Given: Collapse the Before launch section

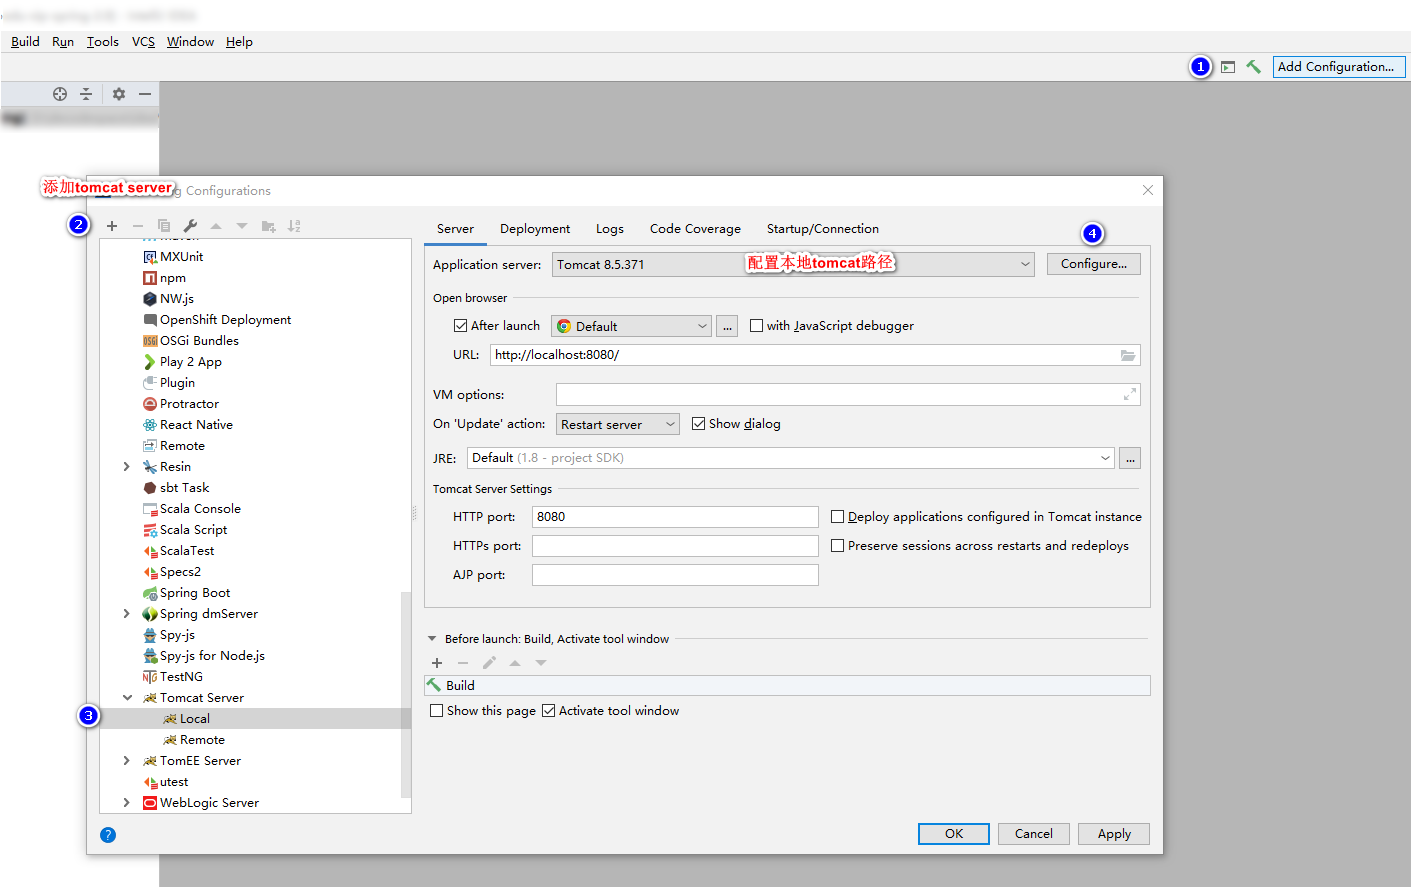Looking at the screenshot, I should (432, 639).
